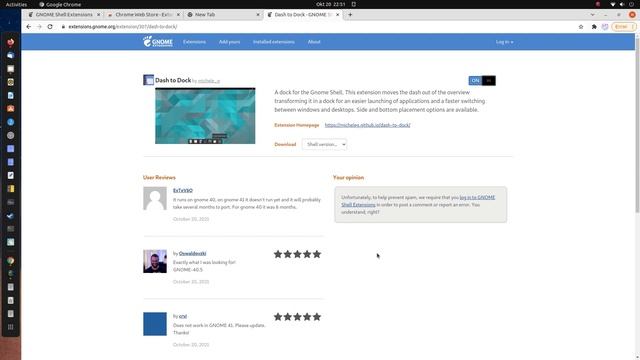The height and width of the screenshot is (360, 640).
Task: Click the address bar URL field
Action: pos(318,27)
